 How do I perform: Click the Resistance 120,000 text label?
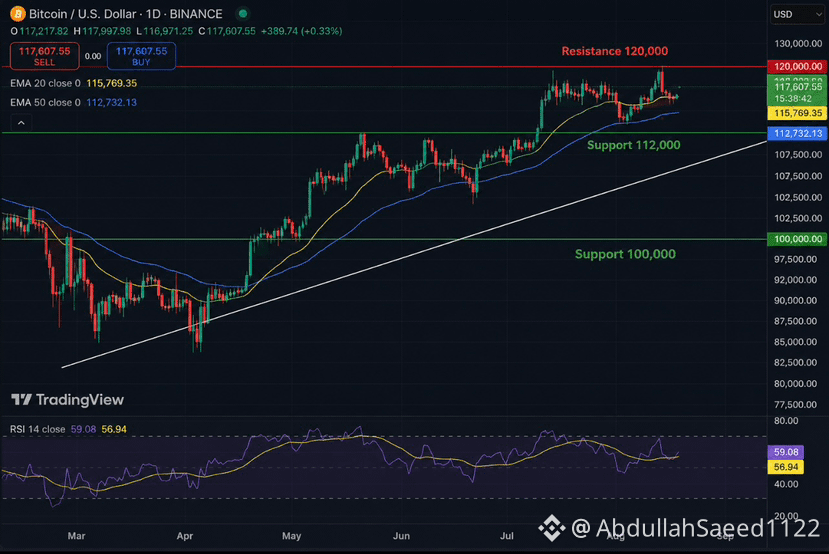pyautogui.click(x=614, y=51)
